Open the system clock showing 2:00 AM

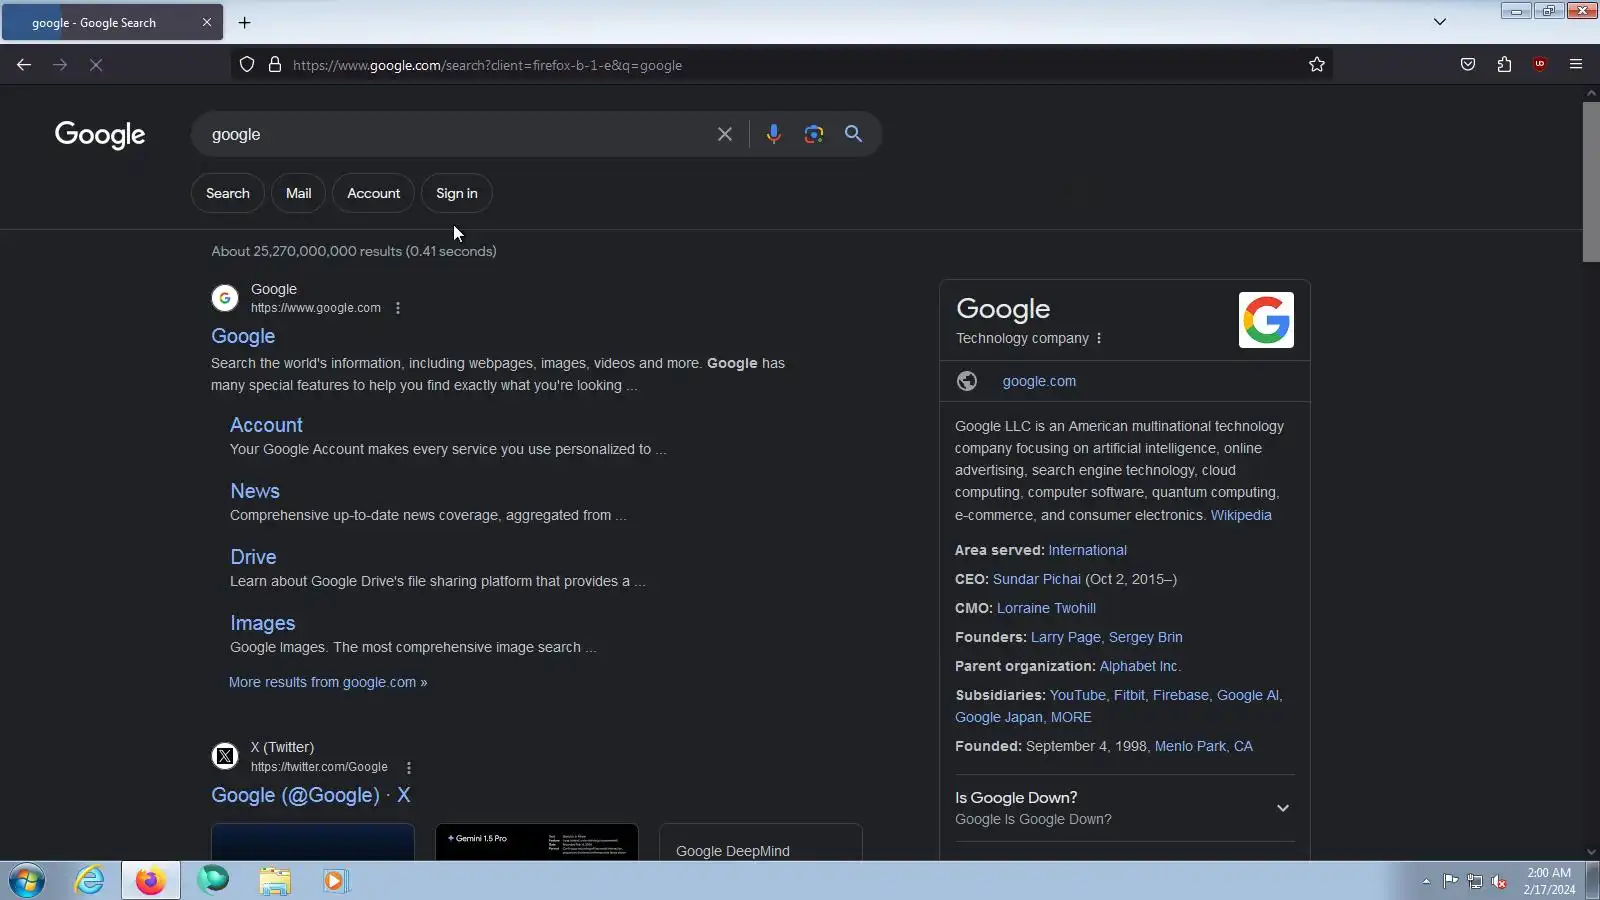point(1549,881)
